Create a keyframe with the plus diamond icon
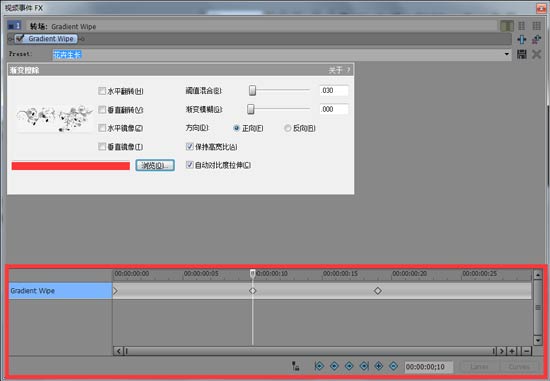 (x=379, y=366)
